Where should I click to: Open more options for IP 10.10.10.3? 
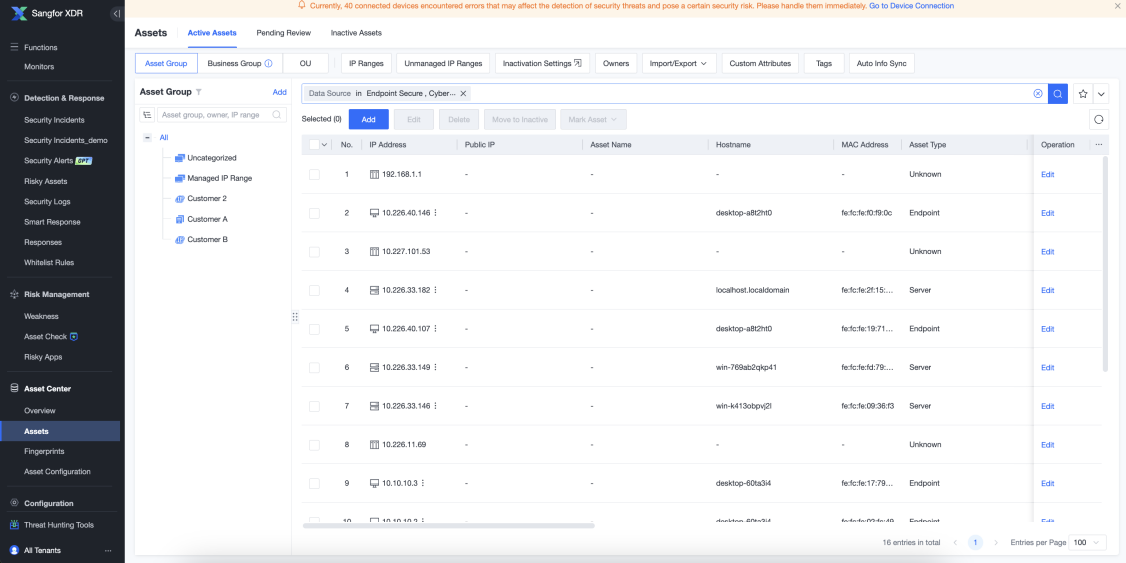point(422,483)
